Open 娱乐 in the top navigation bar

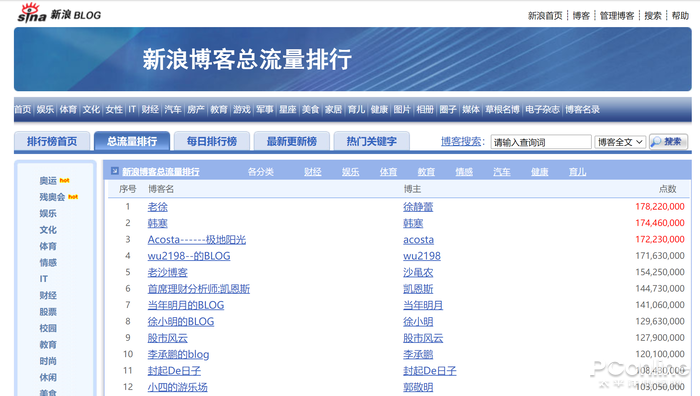[x=45, y=109]
